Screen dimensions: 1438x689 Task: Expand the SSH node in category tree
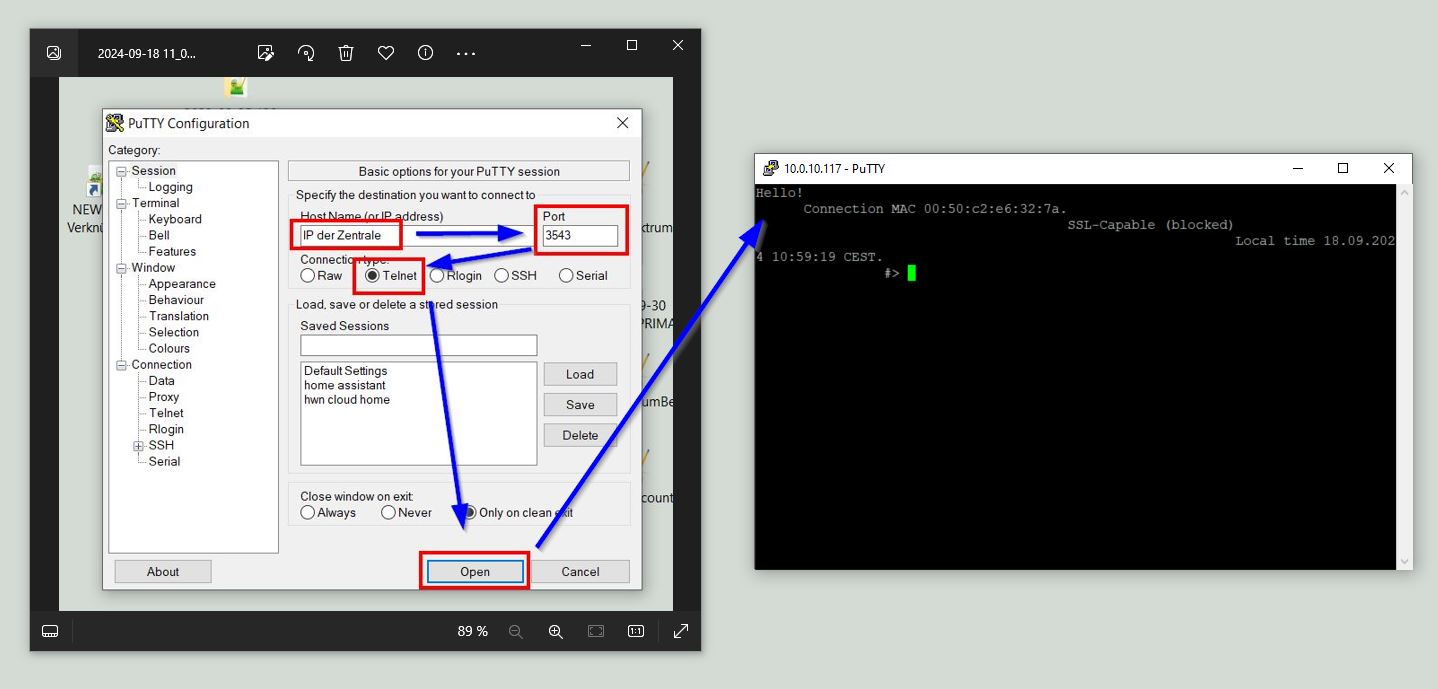click(x=138, y=446)
